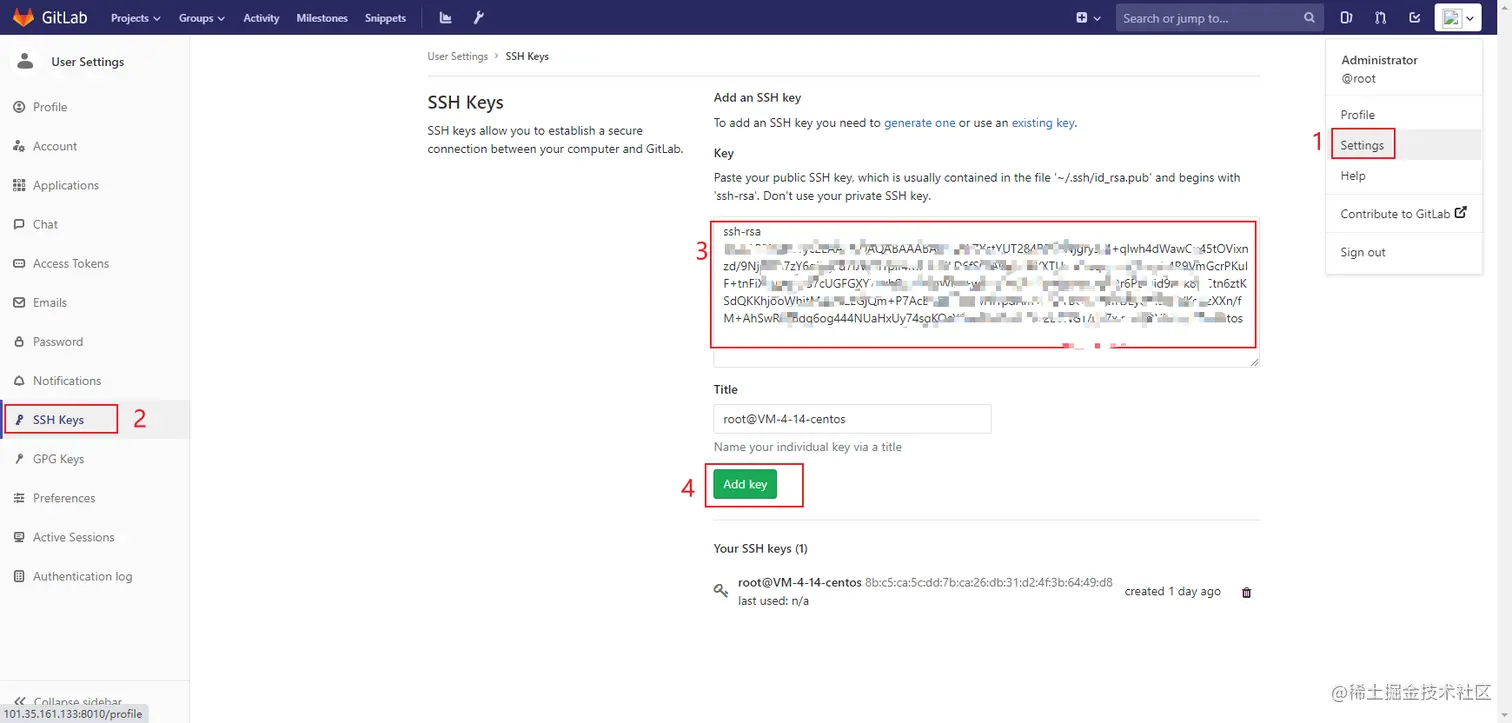The width and height of the screenshot is (1512, 723).
Task: Select Contribute to GitLab menu item
Action: coord(1403,214)
